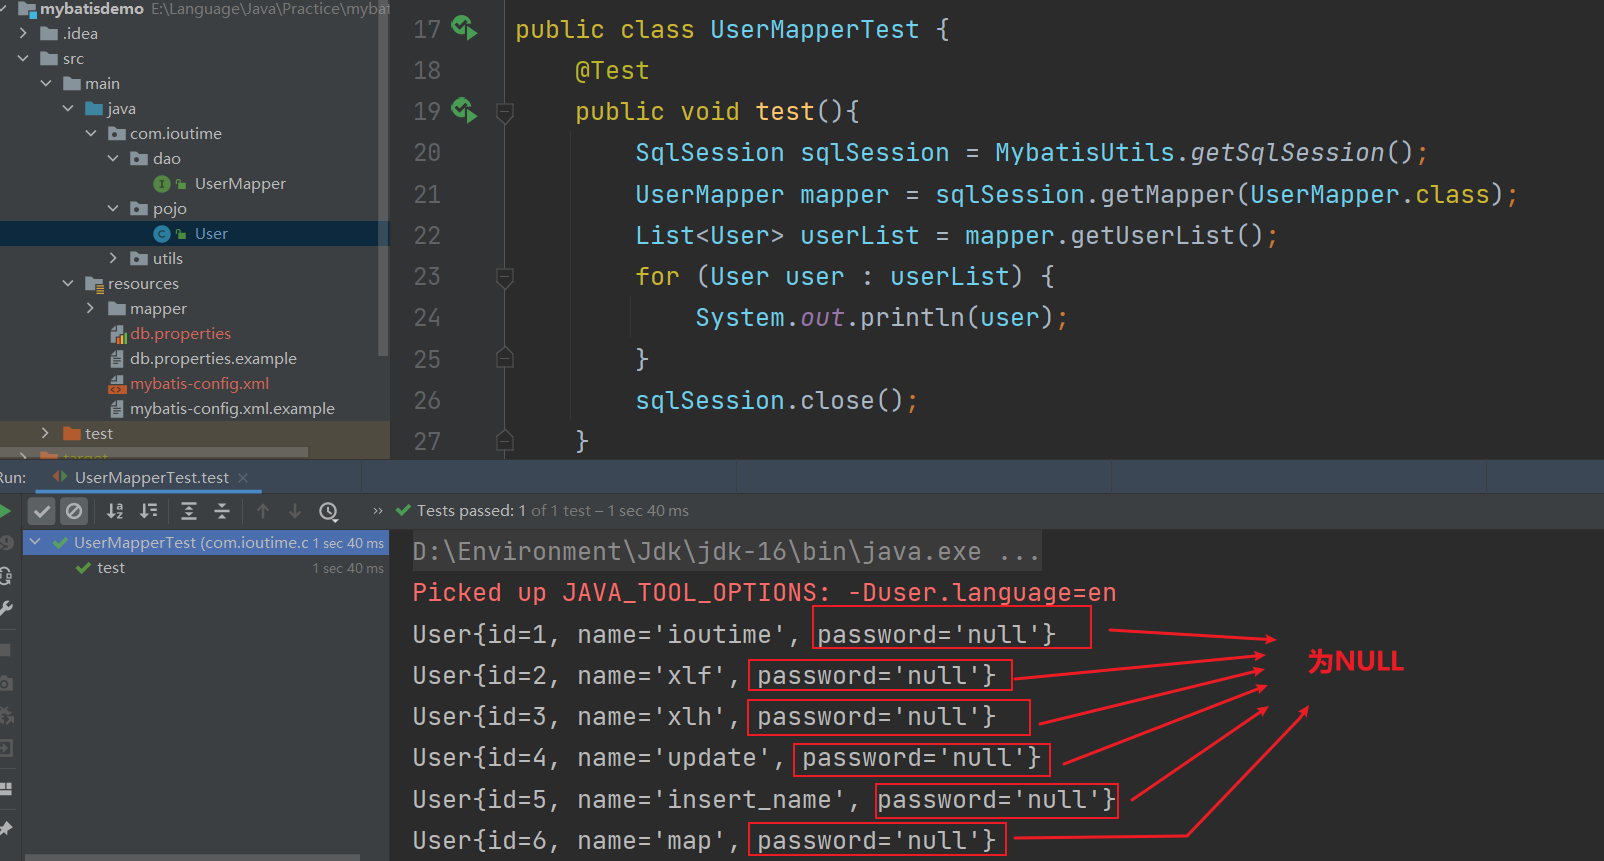Click the mybatis-config.xml file icon

[118, 384]
